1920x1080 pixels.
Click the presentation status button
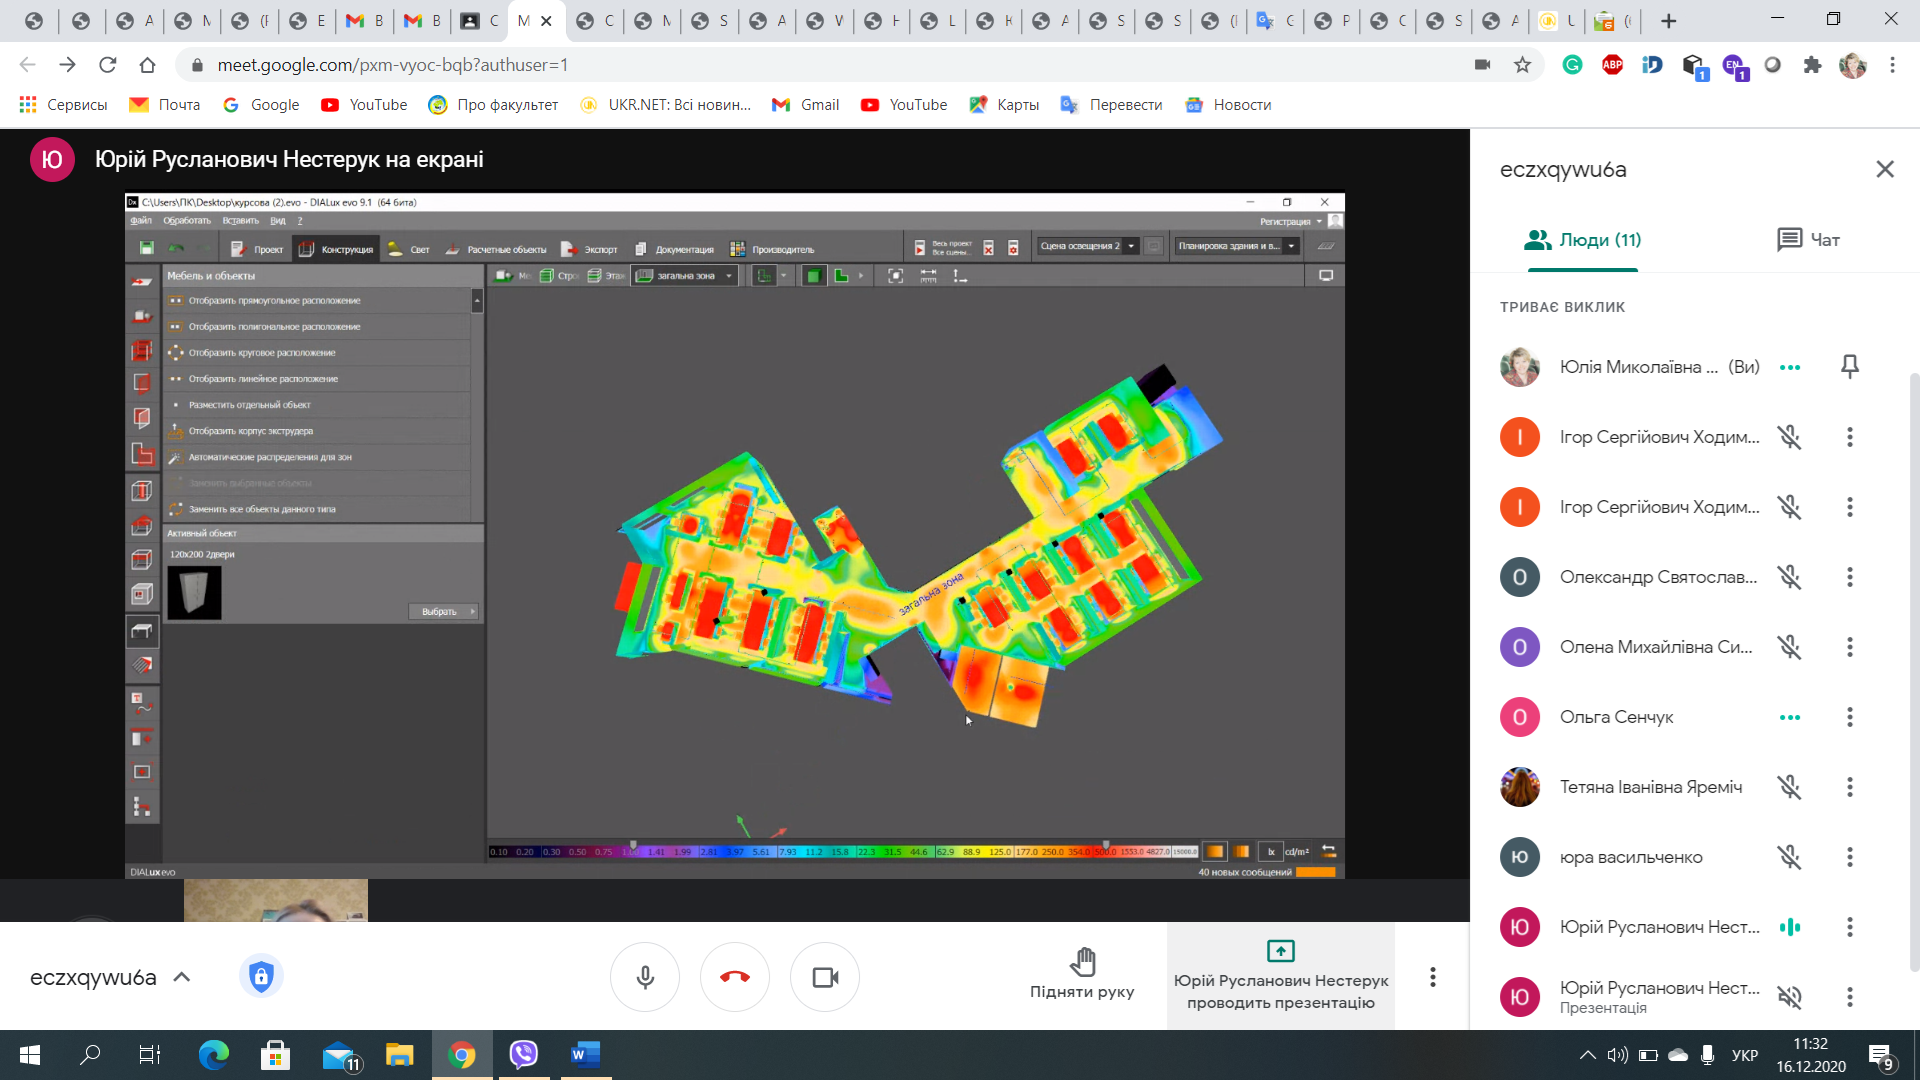click(x=1280, y=977)
